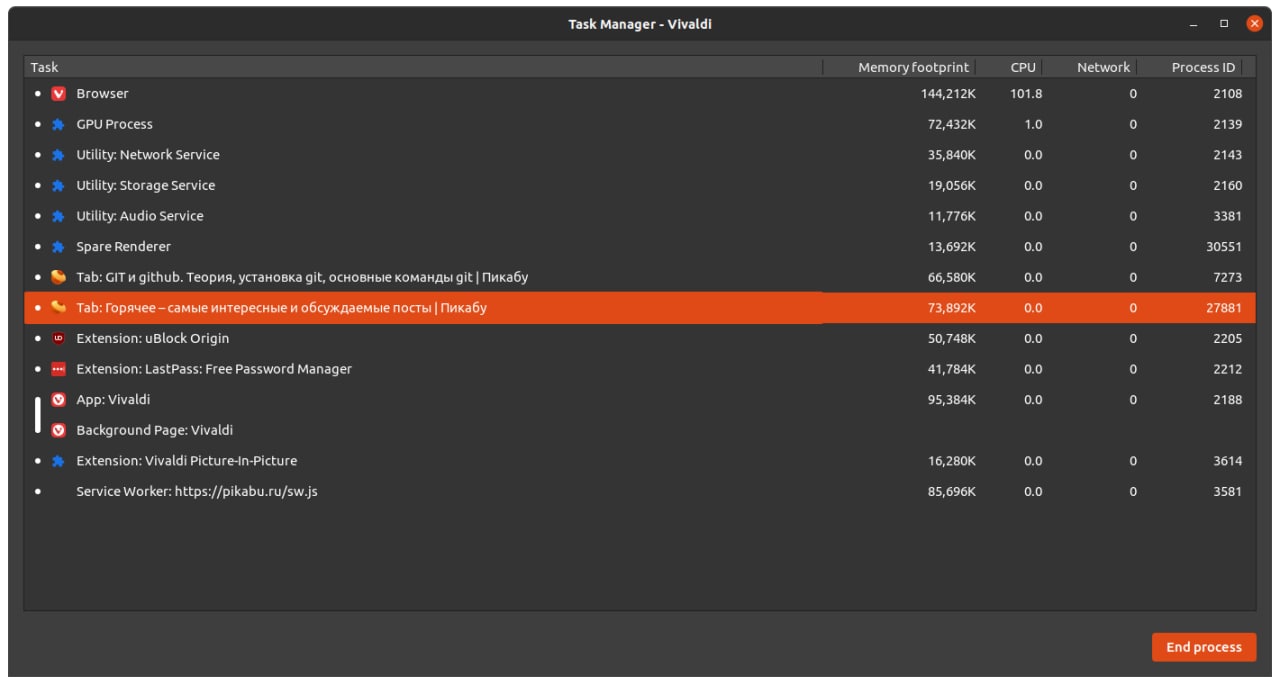Screen dimensions: 1280x685
Task: Click the CPU value 101.8
Action: [x=1026, y=94]
